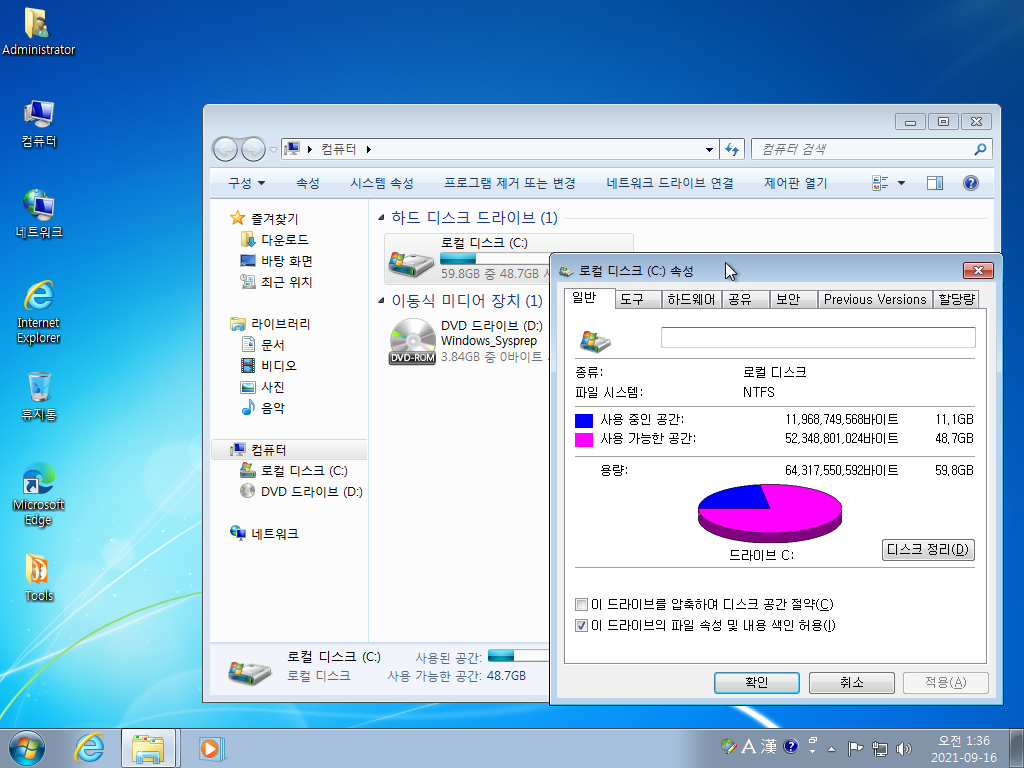
Task: Open the view options dropdown arrow
Action: [901, 183]
